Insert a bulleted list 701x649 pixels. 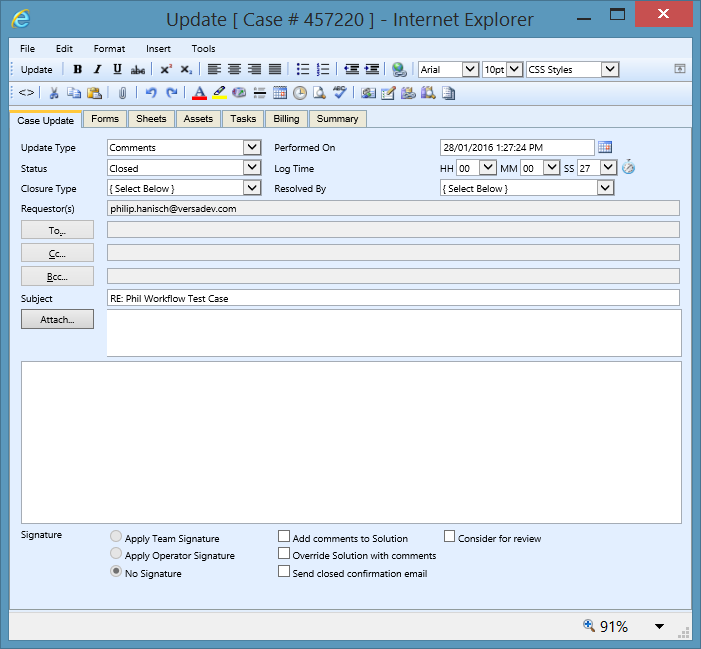coord(303,69)
